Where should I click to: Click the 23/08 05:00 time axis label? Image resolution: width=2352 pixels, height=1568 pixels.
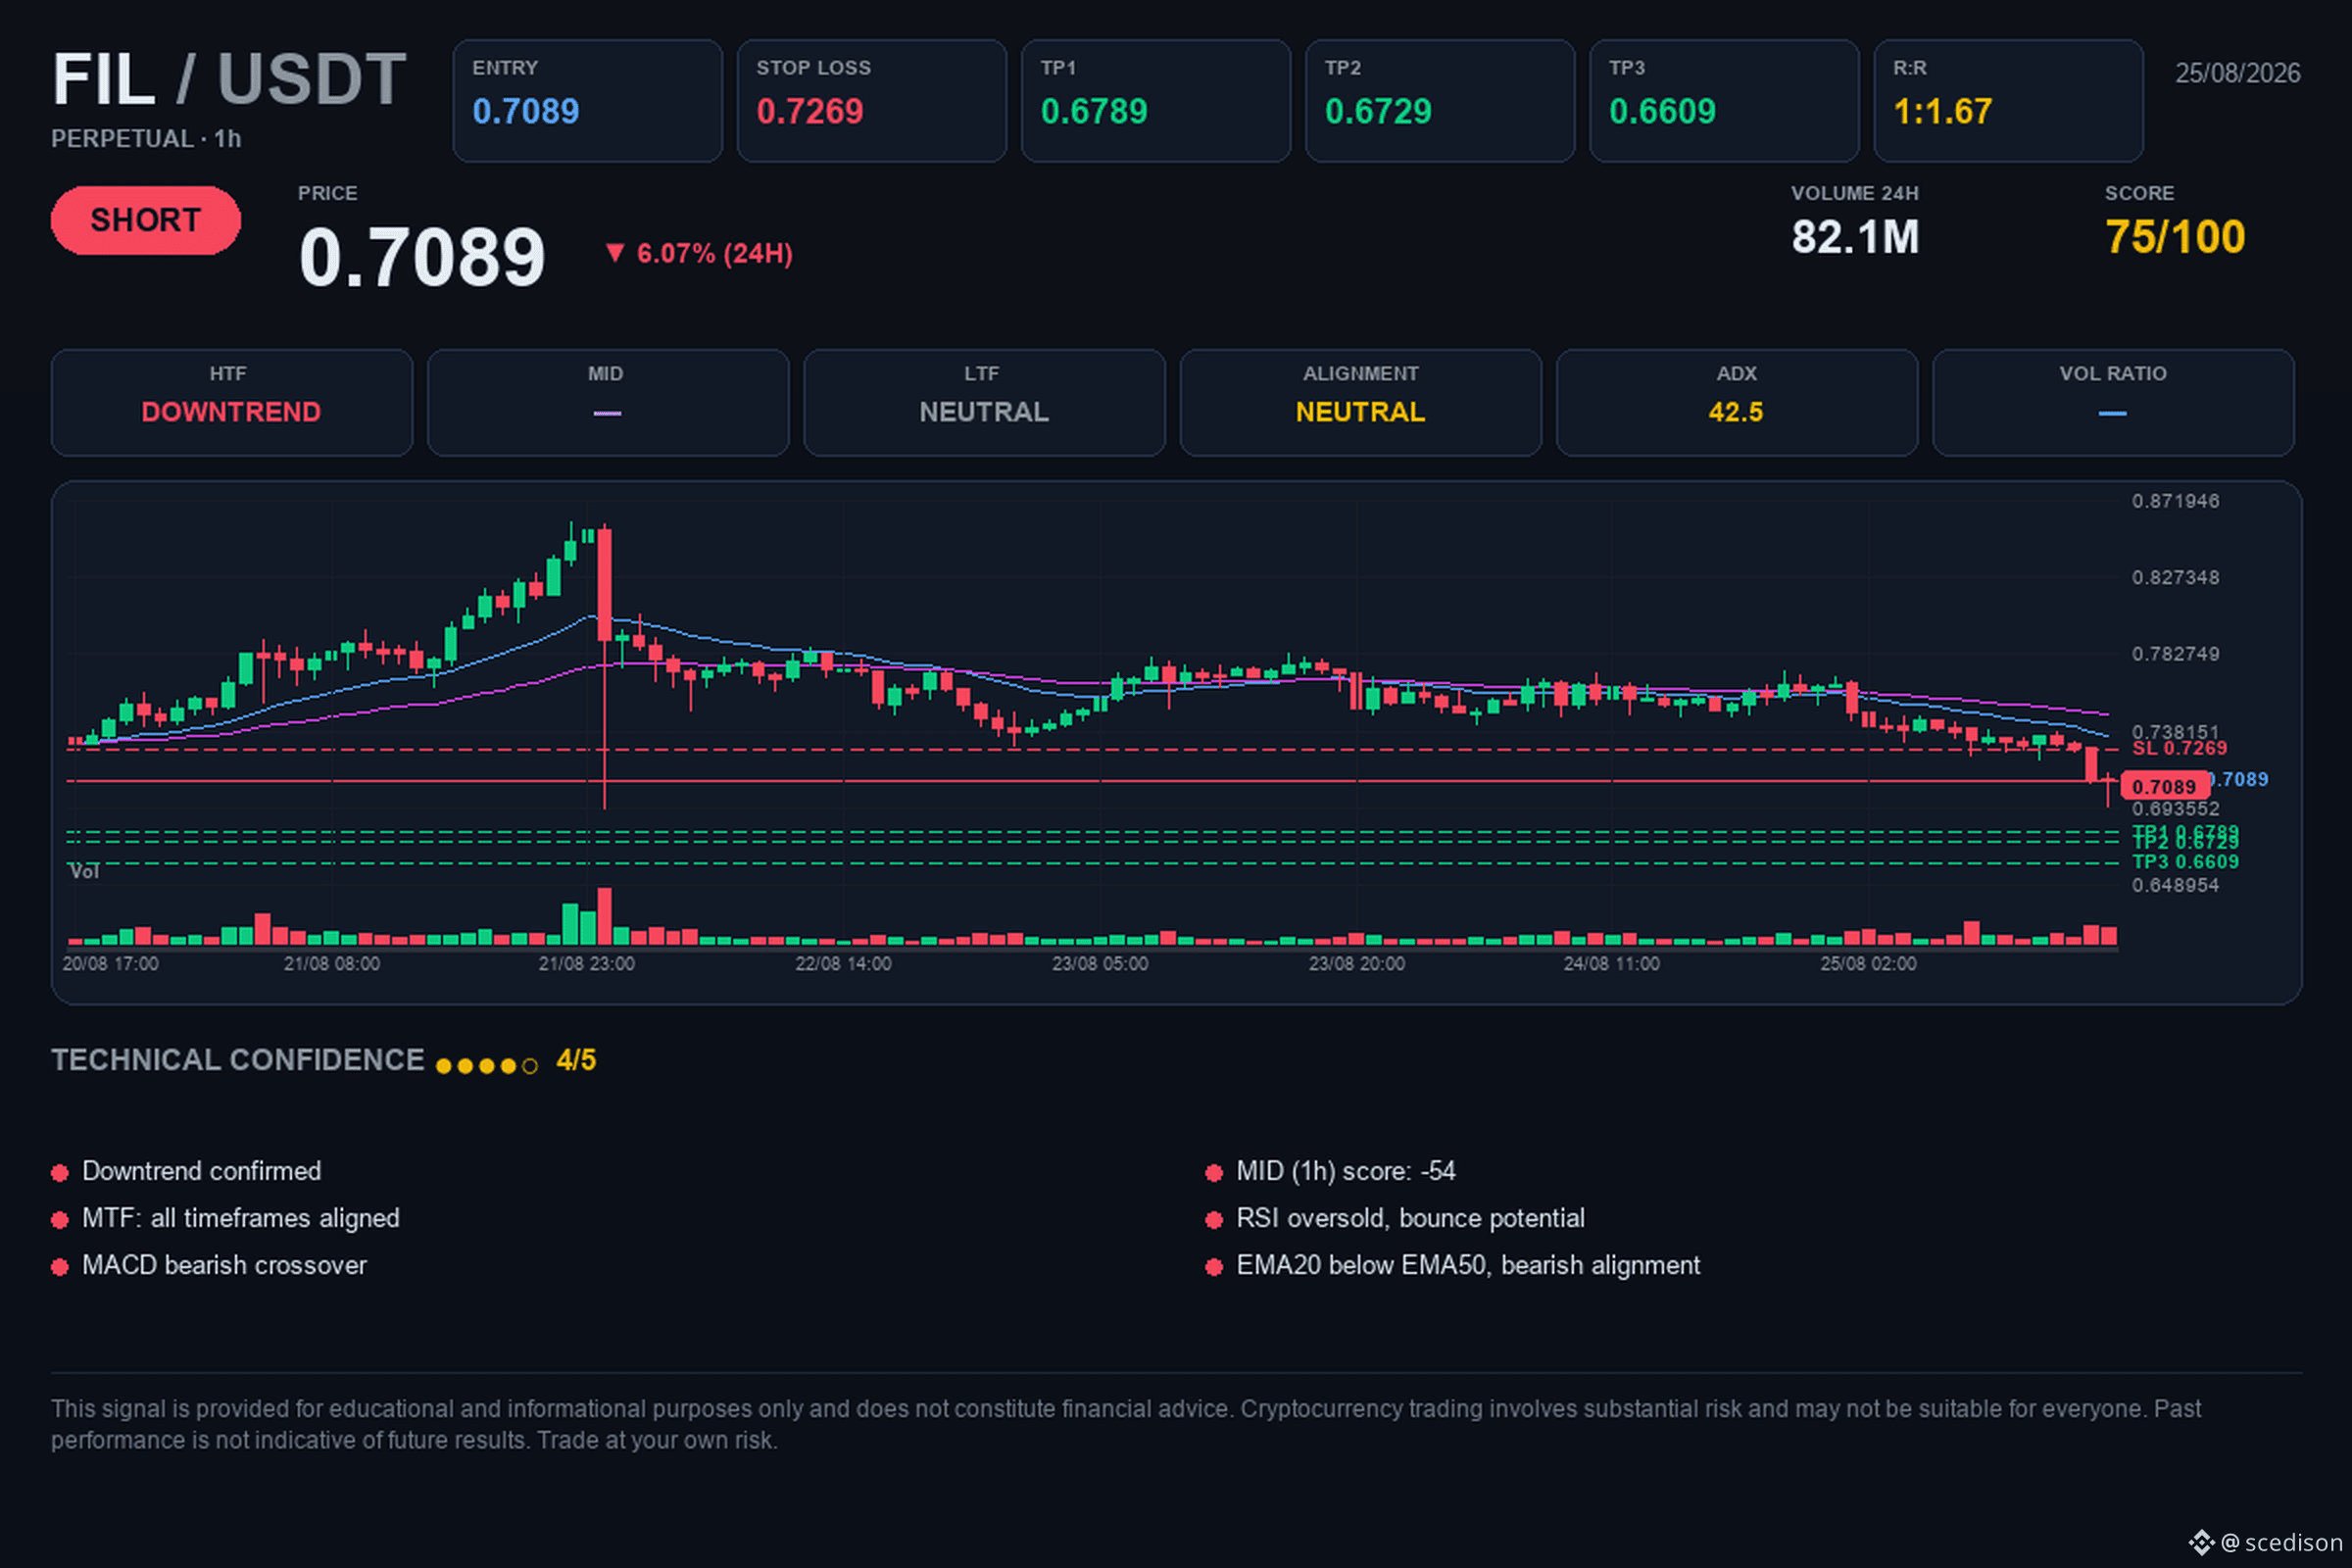point(1100,964)
